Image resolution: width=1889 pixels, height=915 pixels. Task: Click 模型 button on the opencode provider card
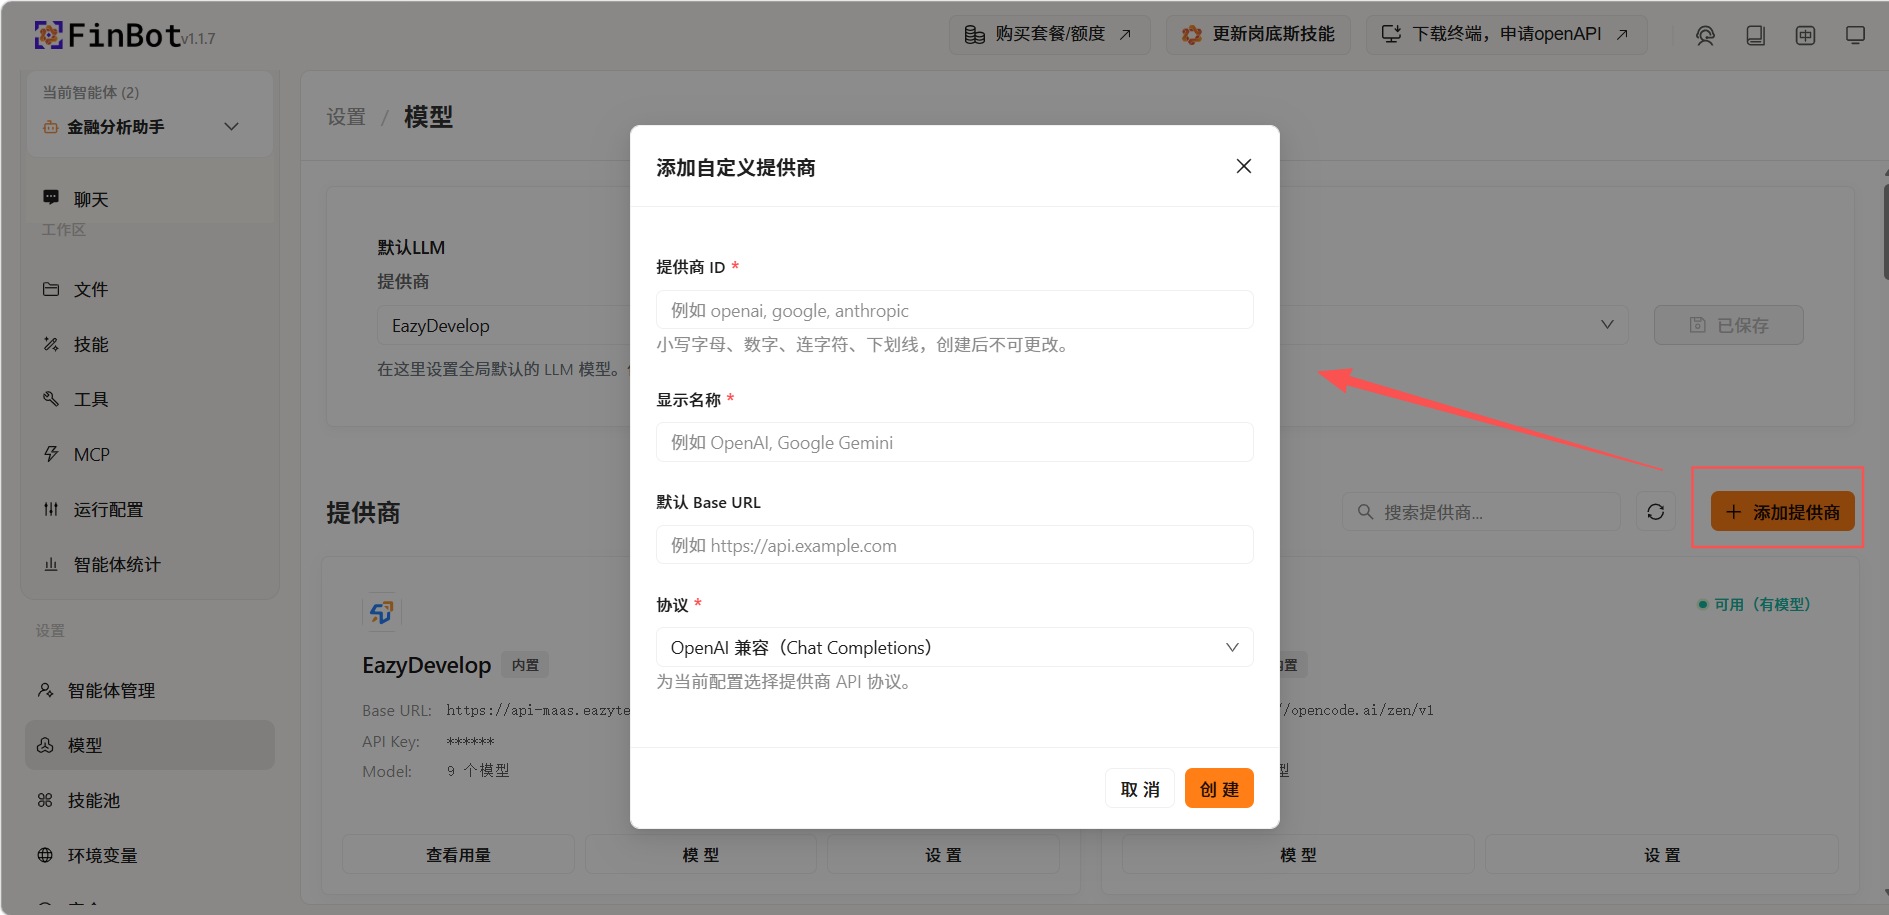[x=1298, y=855]
